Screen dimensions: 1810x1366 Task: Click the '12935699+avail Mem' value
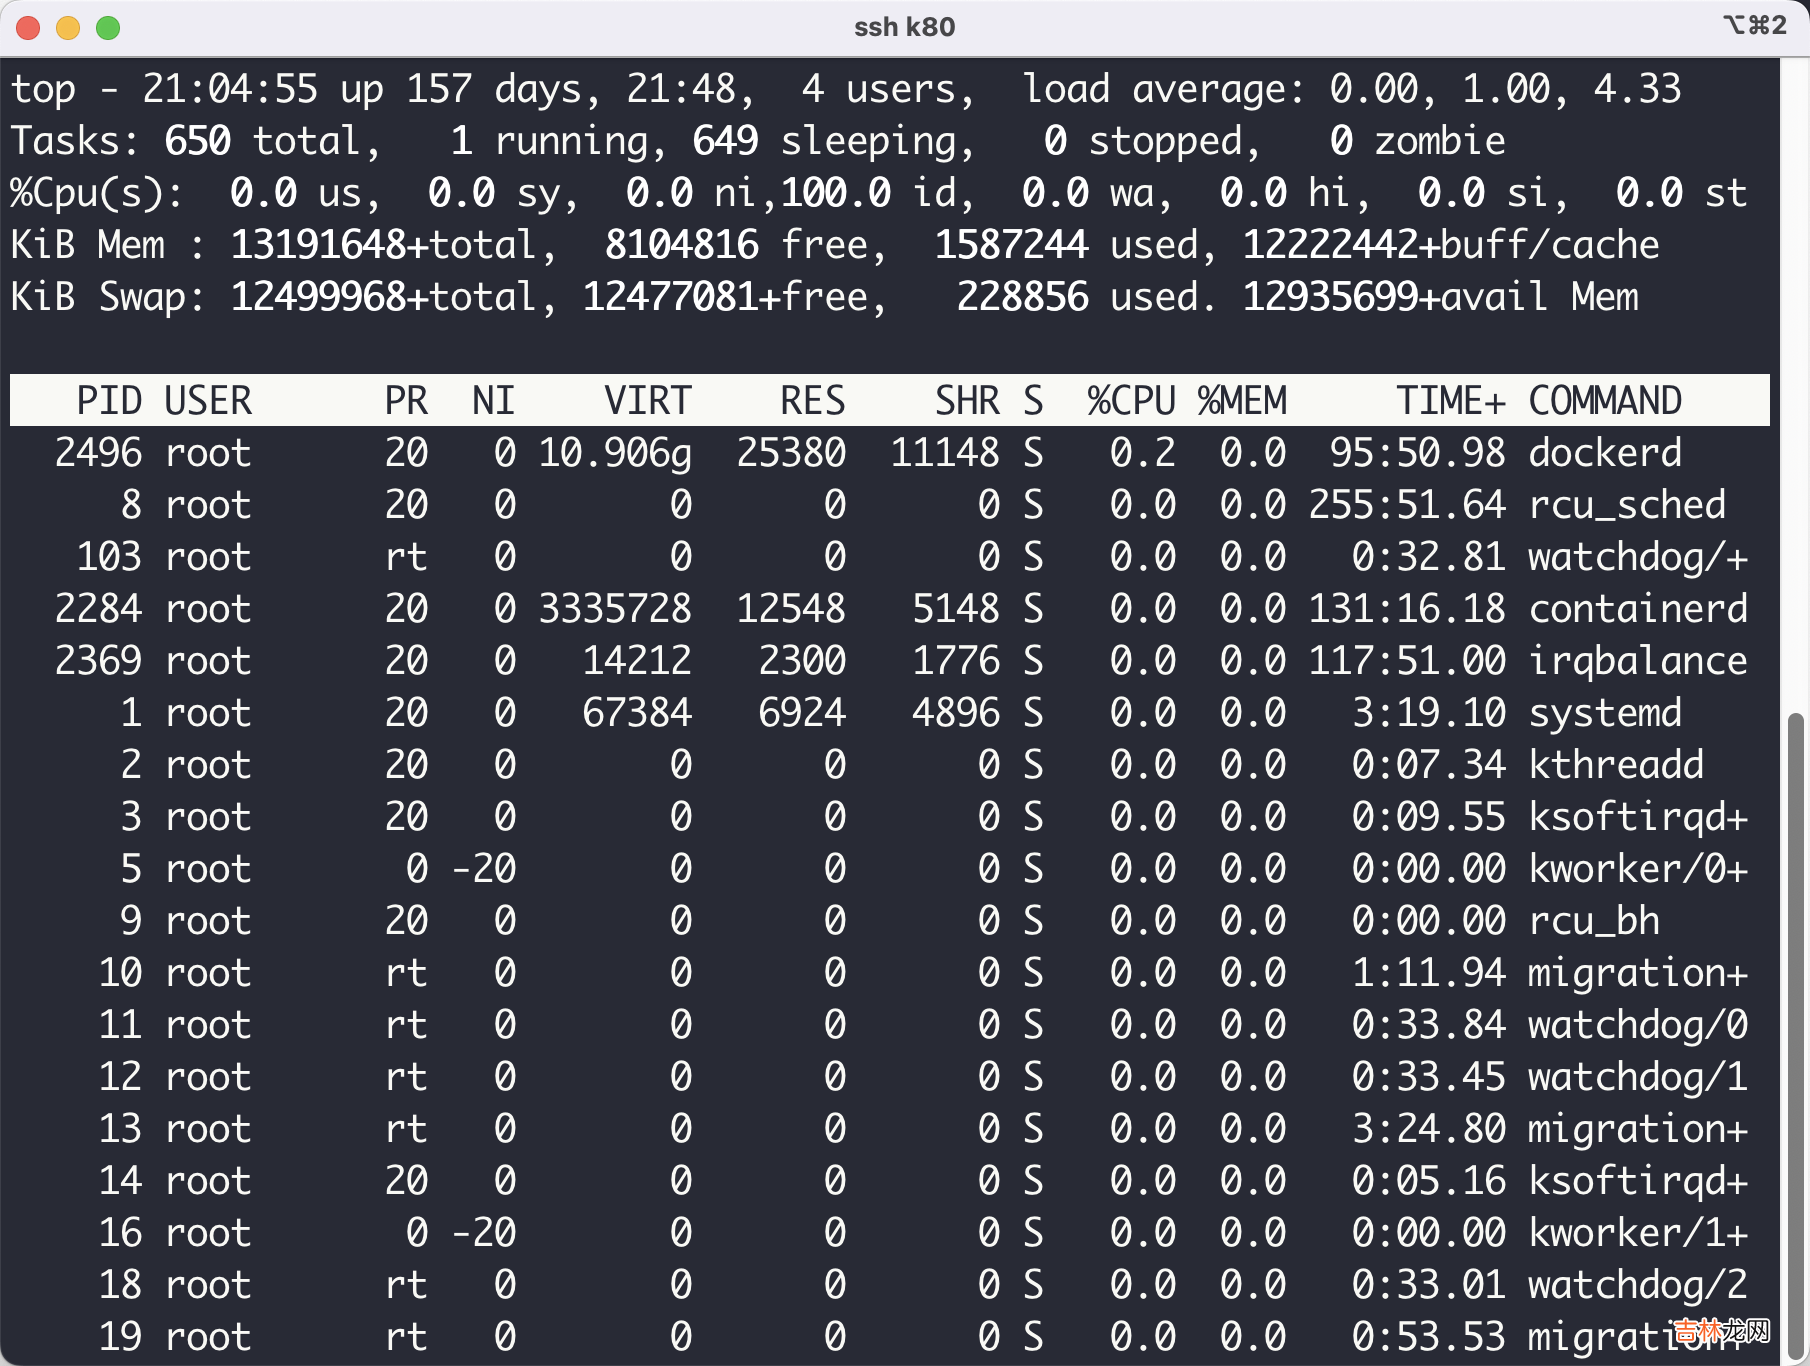pyautogui.click(x=1440, y=297)
